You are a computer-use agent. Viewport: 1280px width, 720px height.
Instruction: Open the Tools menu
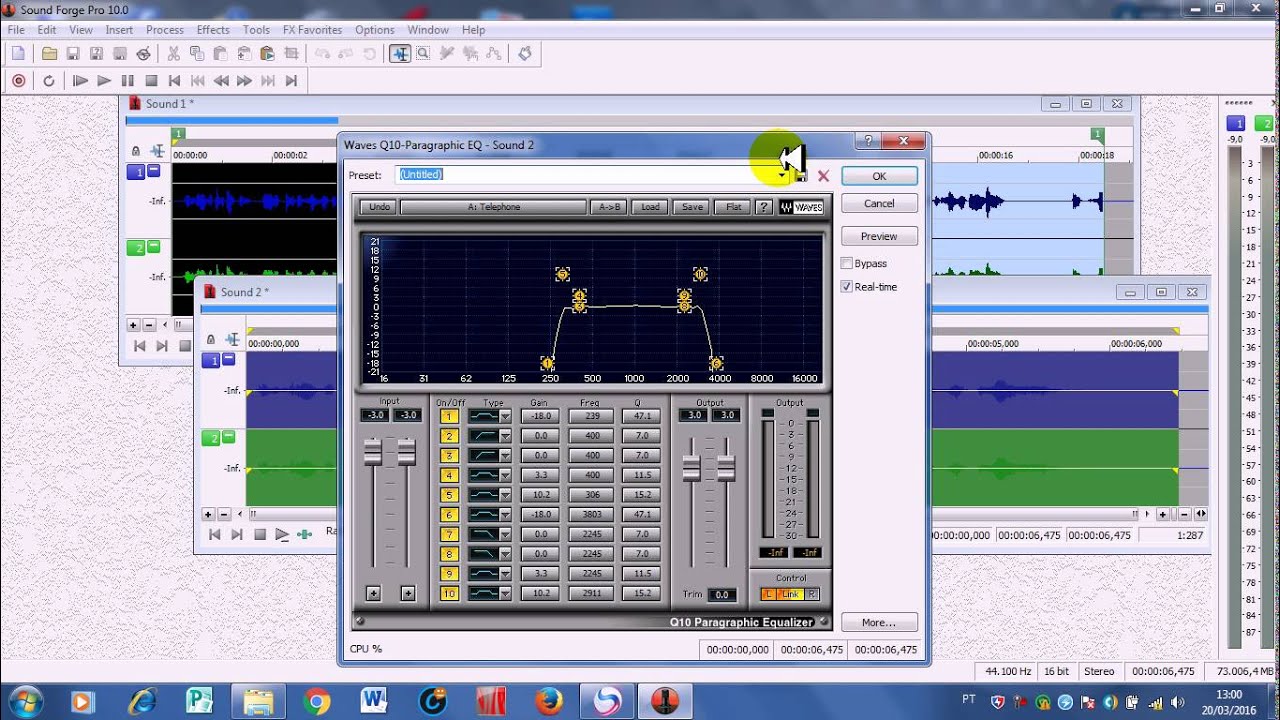tap(257, 30)
